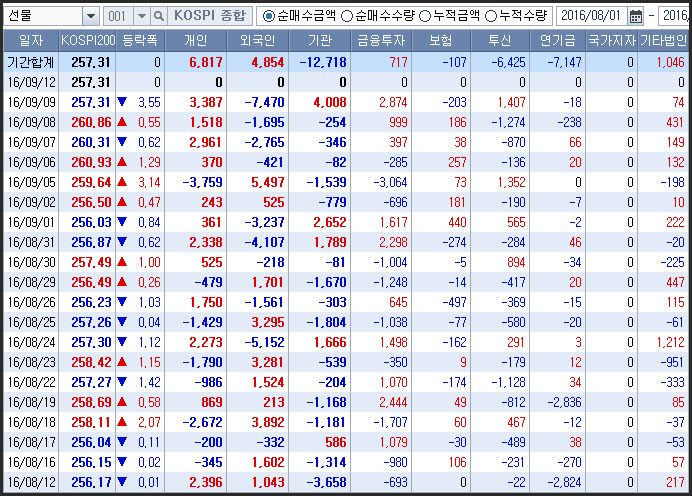Select the 16/09/09 date row
Viewport: 692px width, 496px height.
tap(346, 102)
